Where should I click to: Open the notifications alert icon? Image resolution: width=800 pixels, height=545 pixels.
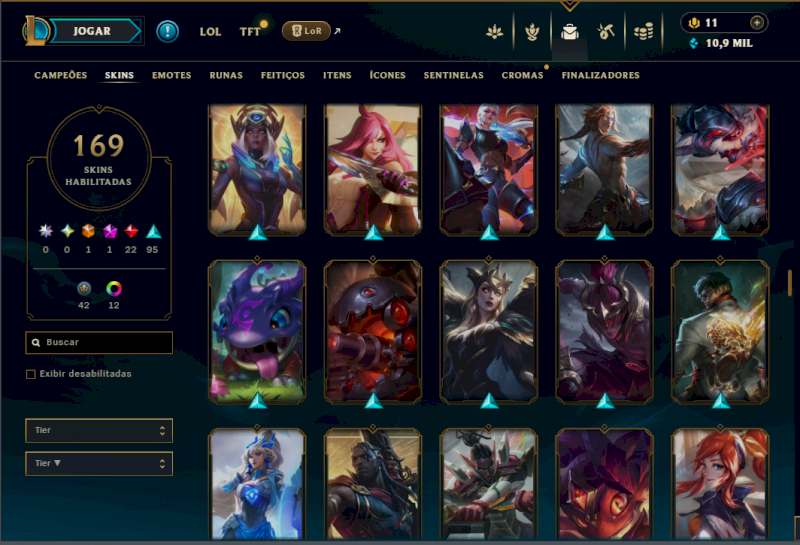pyautogui.click(x=167, y=31)
